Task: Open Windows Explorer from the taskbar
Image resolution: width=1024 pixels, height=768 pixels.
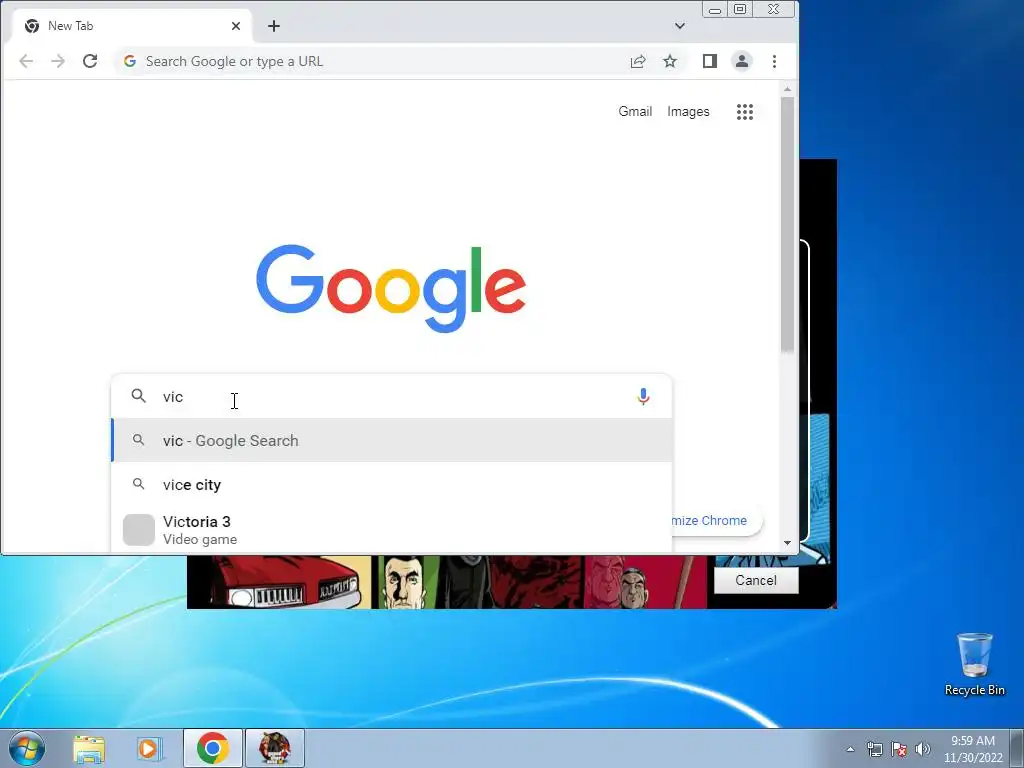Action: pos(89,748)
